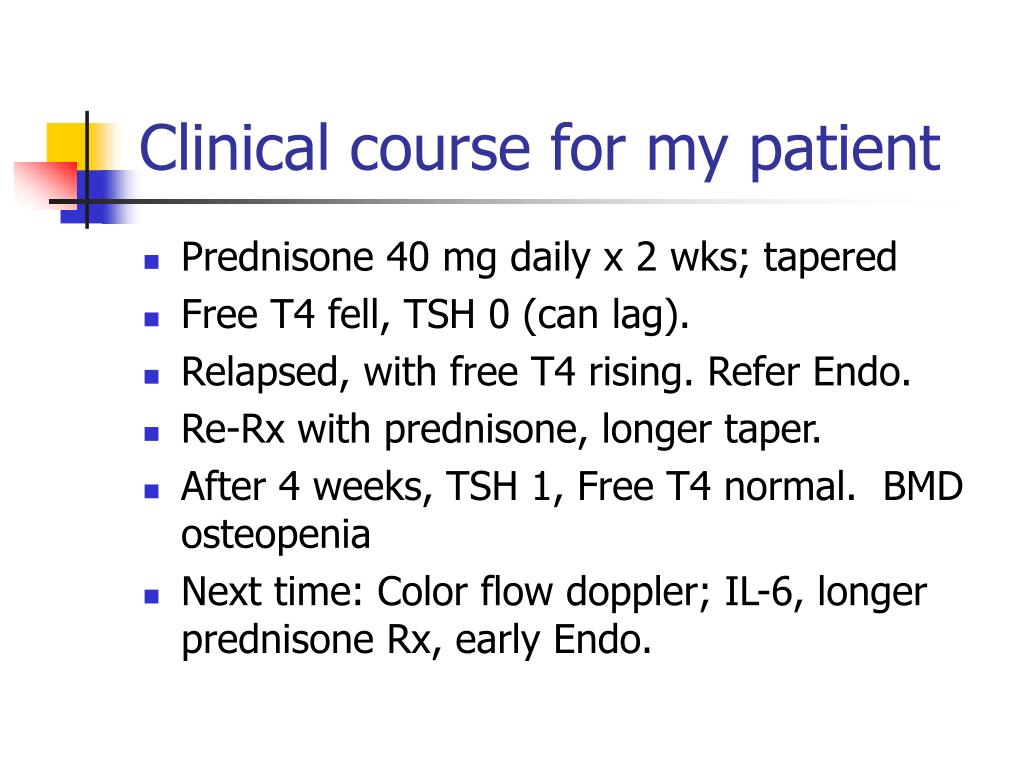Select the bullet marker before 'Free T4 fell'

point(152,319)
